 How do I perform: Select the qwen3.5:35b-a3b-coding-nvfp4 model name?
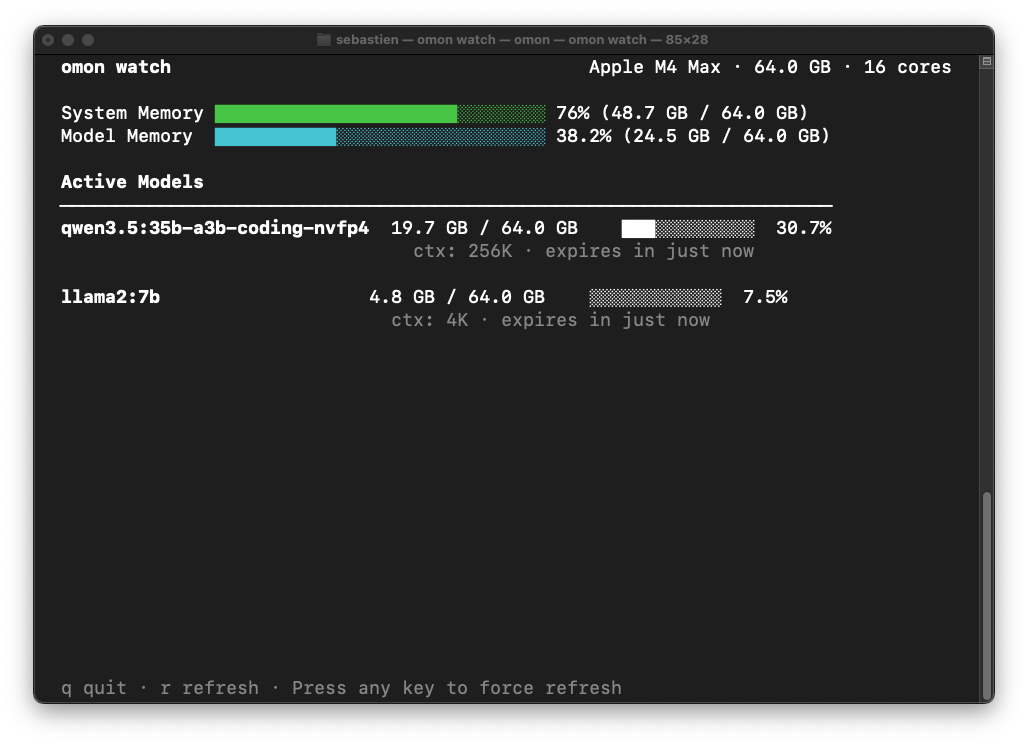click(214, 228)
